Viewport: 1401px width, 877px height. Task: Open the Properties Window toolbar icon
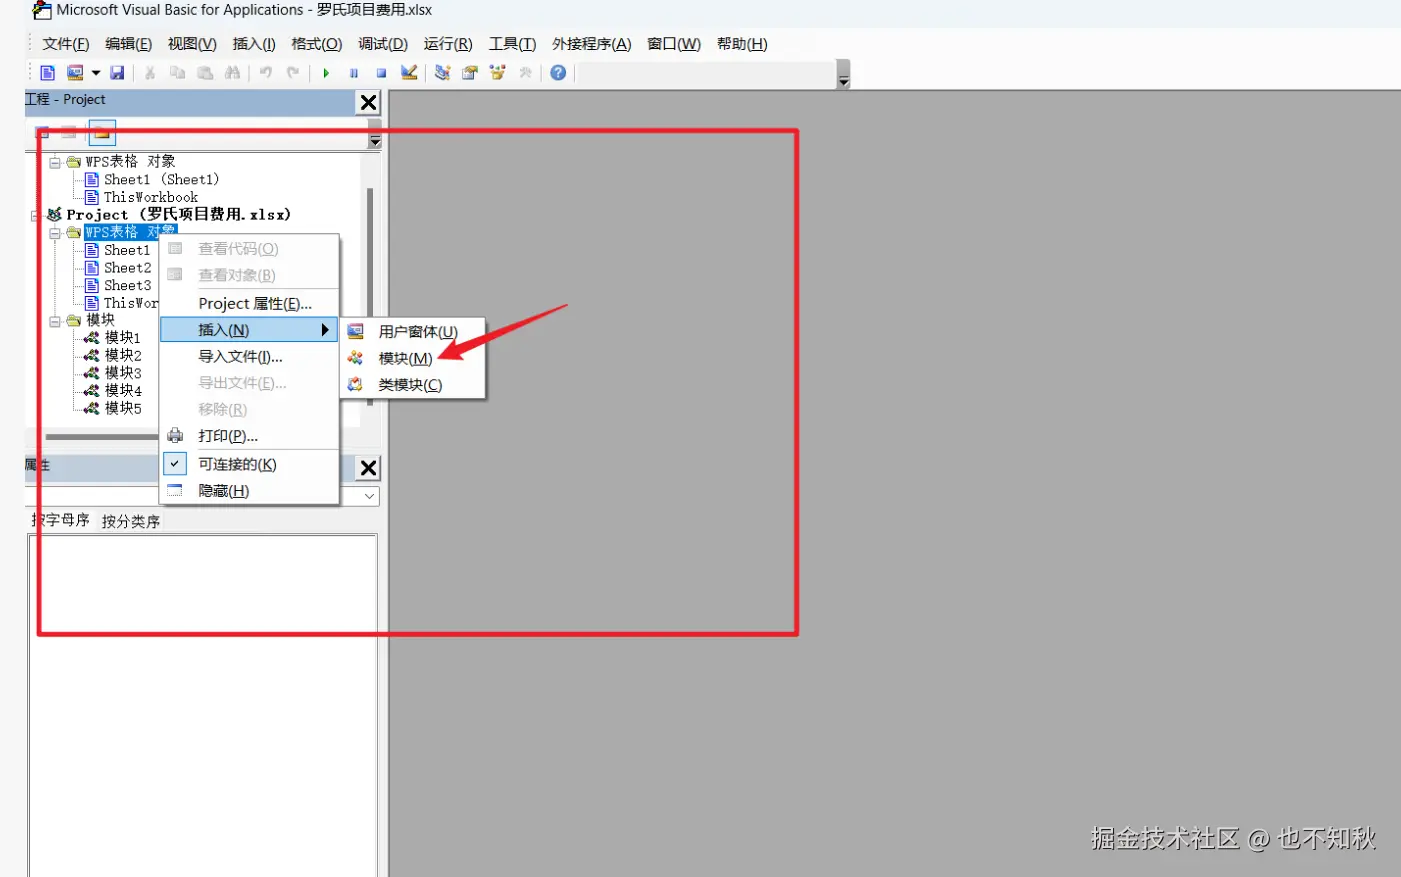click(470, 73)
